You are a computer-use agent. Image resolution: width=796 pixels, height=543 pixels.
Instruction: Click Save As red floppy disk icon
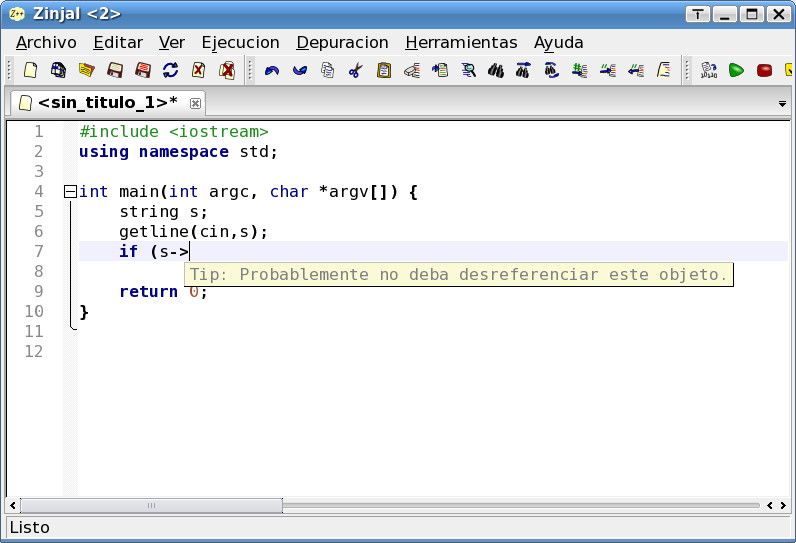tap(143, 70)
